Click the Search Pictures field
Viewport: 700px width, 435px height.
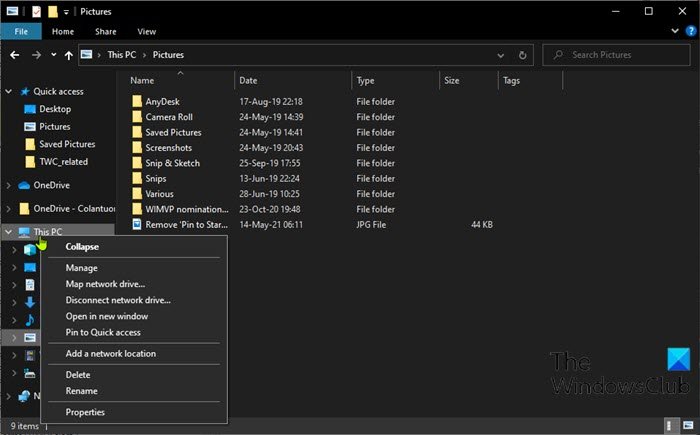click(616, 55)
